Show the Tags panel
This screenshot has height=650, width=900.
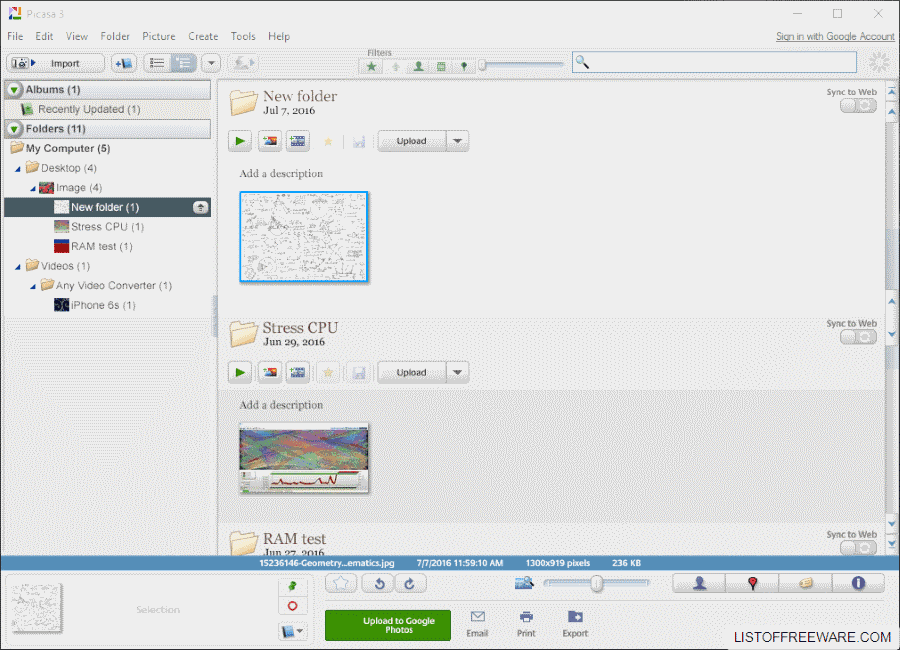point(805,583)
